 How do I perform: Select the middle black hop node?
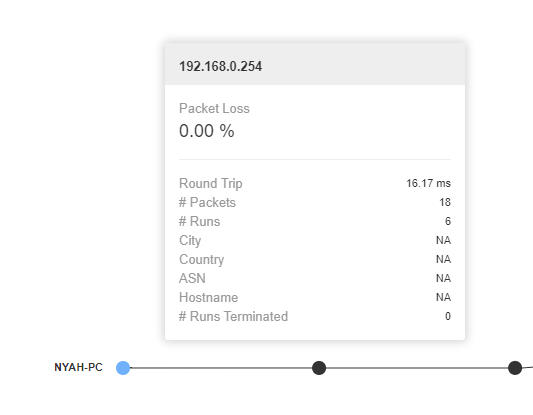pyautogui.click(x=319, y=368)
